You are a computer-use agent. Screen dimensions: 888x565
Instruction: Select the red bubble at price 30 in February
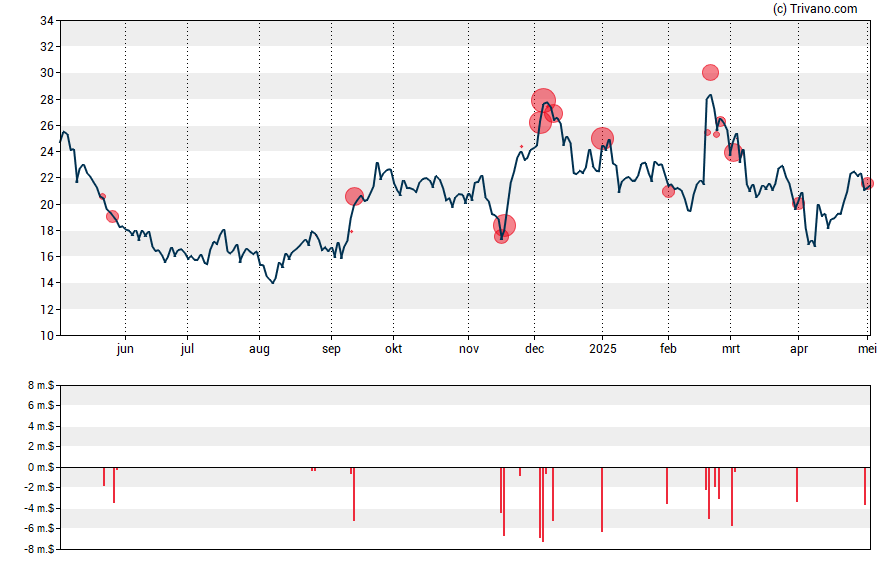coord(710,72)
